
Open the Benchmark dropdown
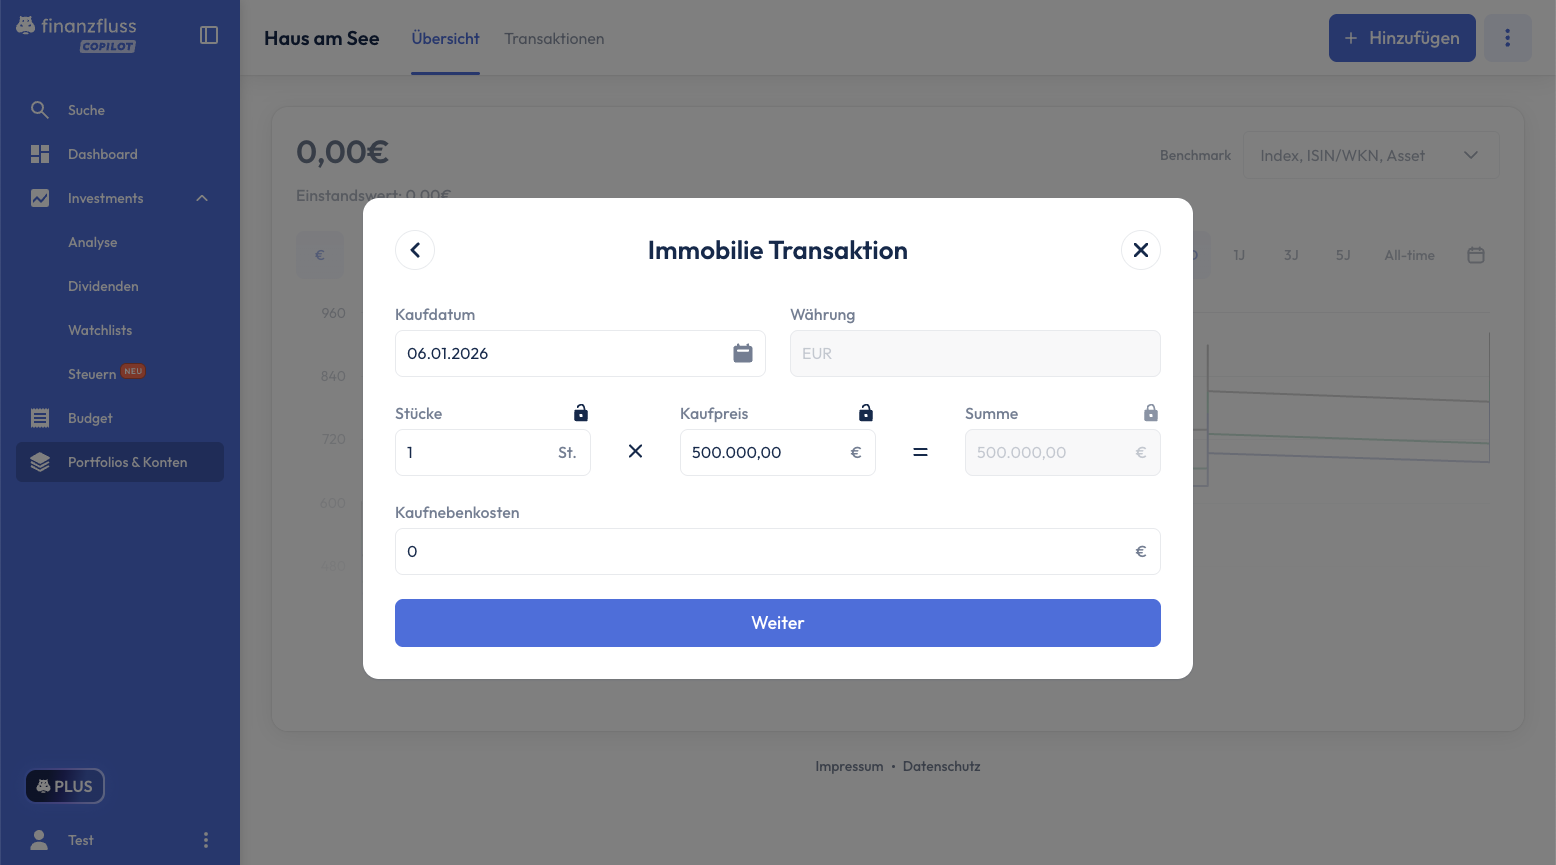point(1370,156)
